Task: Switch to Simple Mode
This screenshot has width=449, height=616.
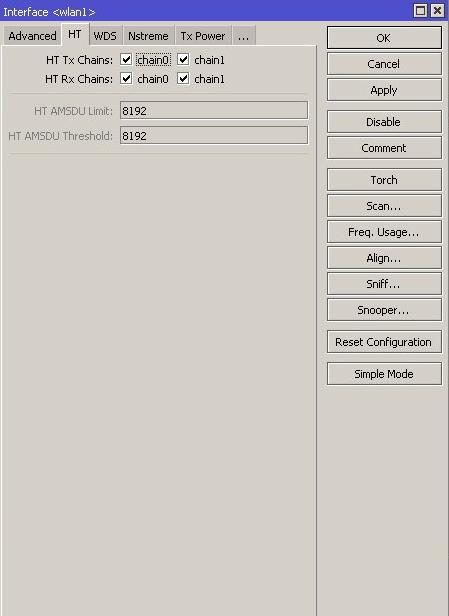Action: [384, 374]
